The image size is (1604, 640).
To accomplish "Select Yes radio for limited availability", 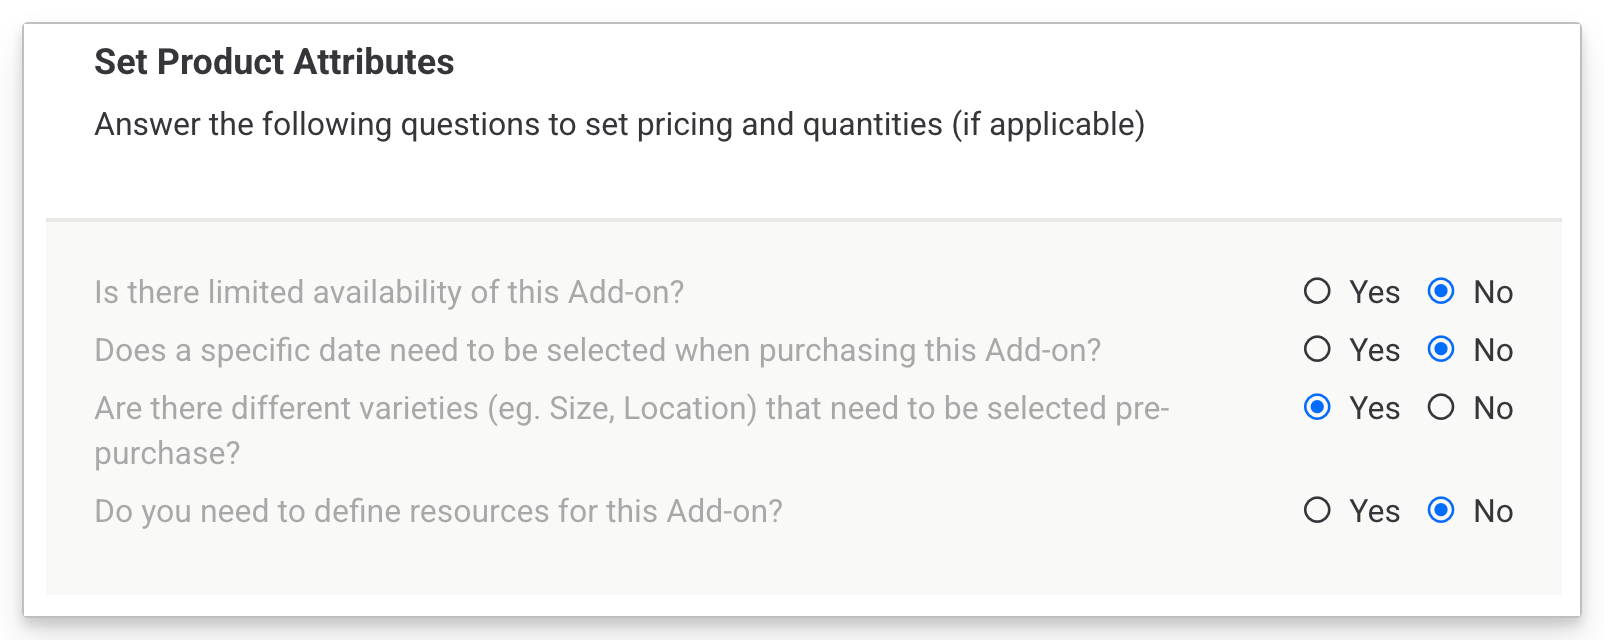I will (x=1317, y=291).
